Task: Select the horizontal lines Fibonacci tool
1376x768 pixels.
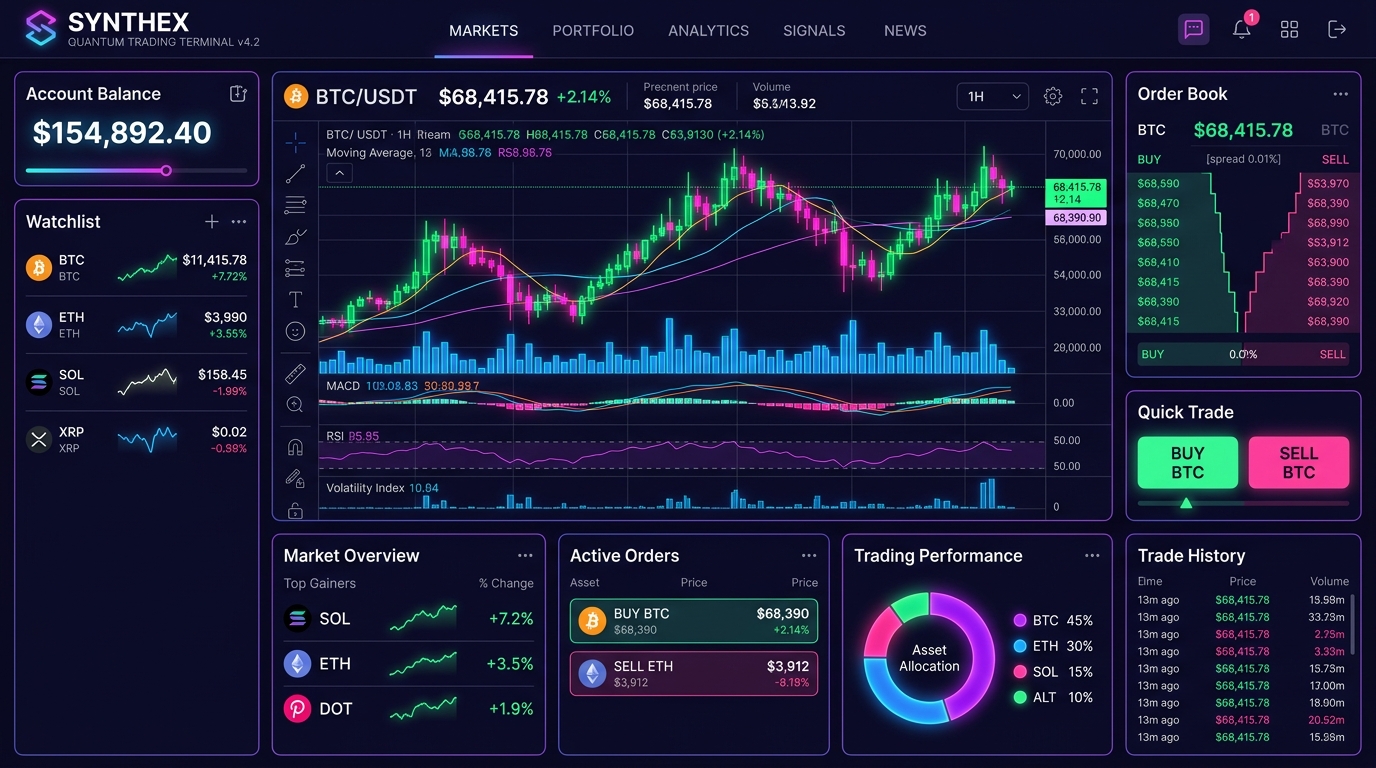Action: [295, 205]
